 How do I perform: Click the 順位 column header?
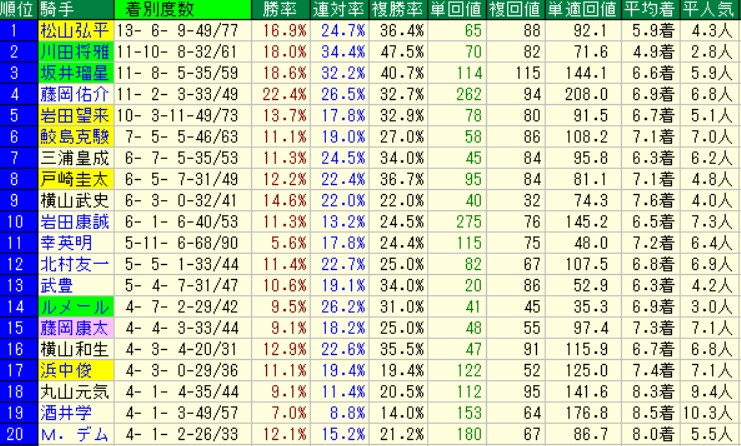(18, 9)
